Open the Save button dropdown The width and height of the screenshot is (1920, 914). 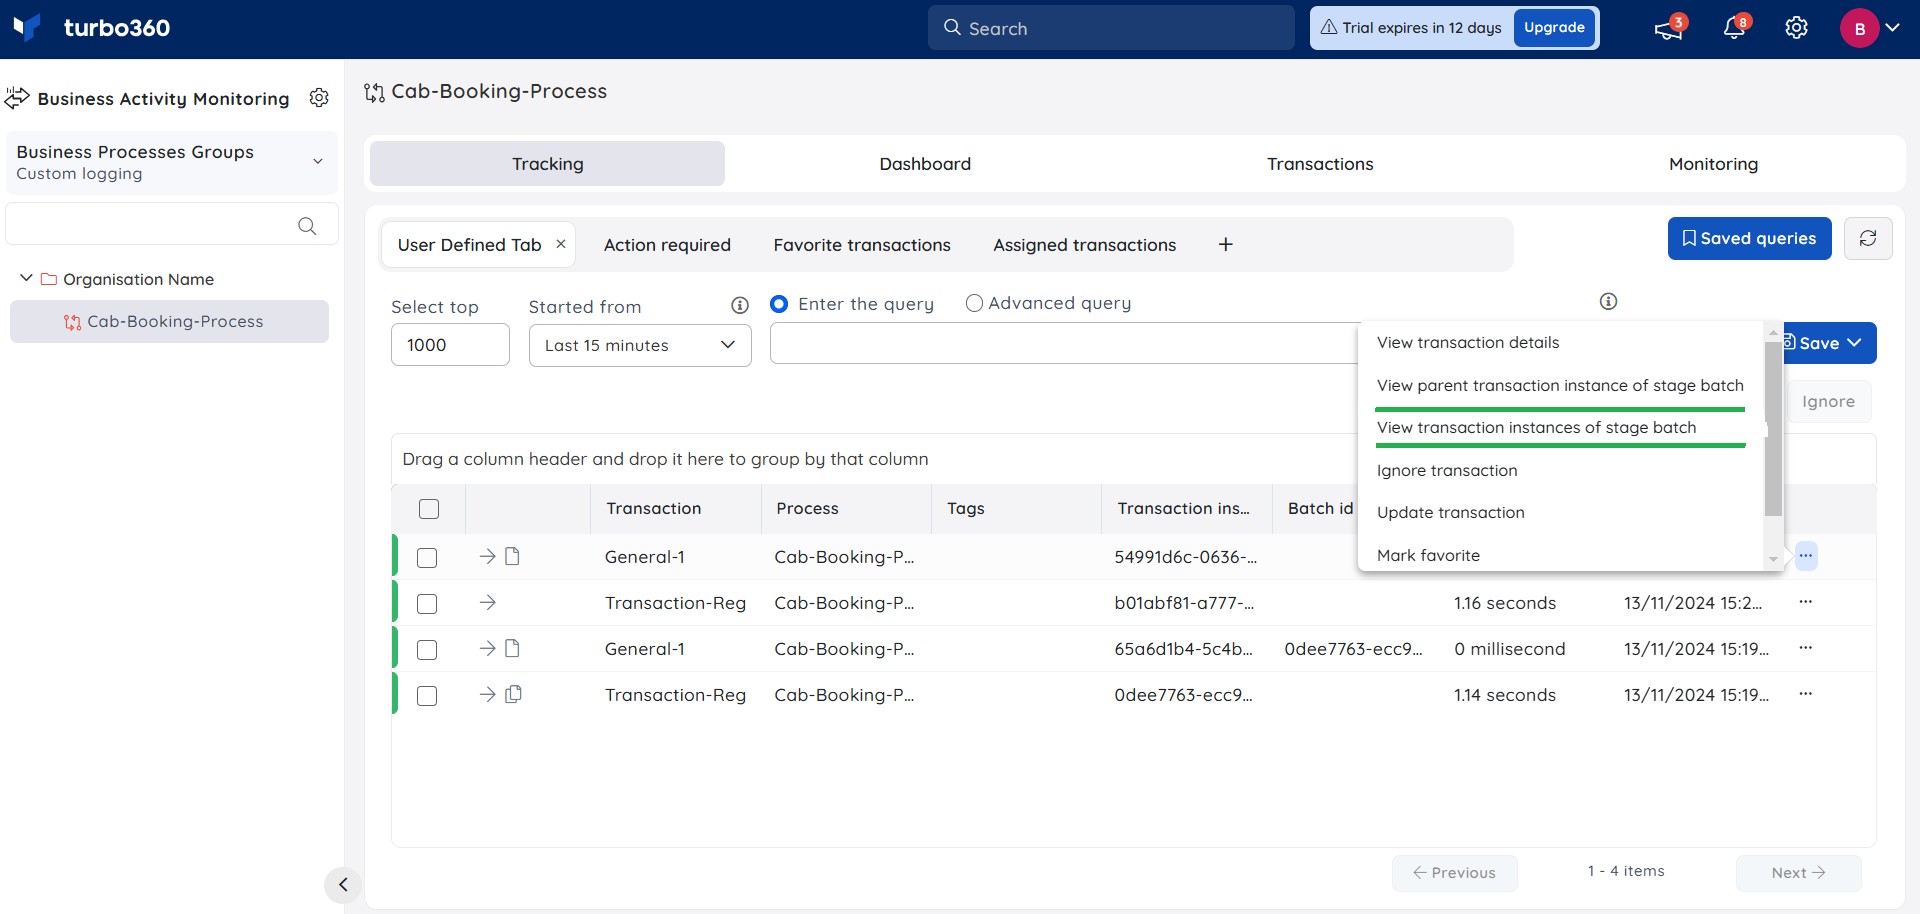click(1854, 343)
